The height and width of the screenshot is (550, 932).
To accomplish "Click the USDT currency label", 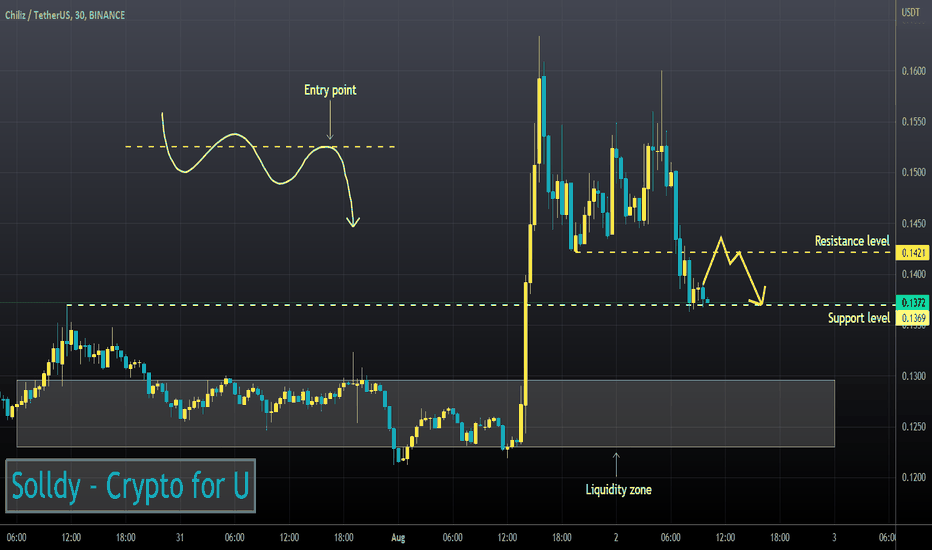I will pyautogui.click(x=911, y=12).
